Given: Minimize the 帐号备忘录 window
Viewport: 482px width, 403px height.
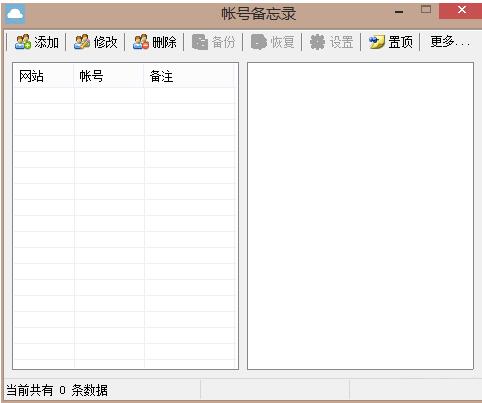Looking at the screenshot, I should pos(399,12).
